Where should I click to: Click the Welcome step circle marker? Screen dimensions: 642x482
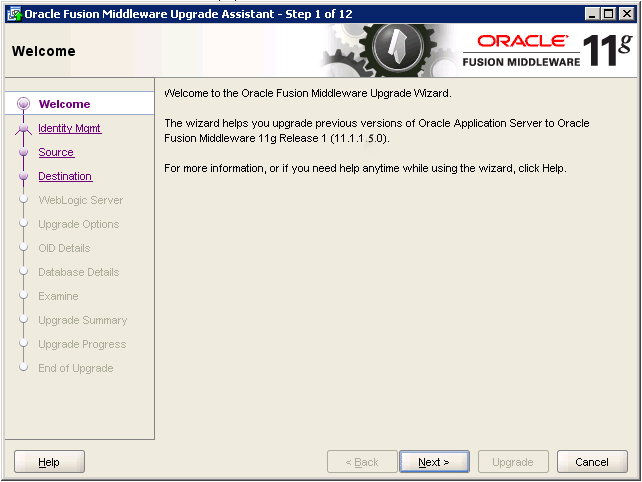(23, 104)
